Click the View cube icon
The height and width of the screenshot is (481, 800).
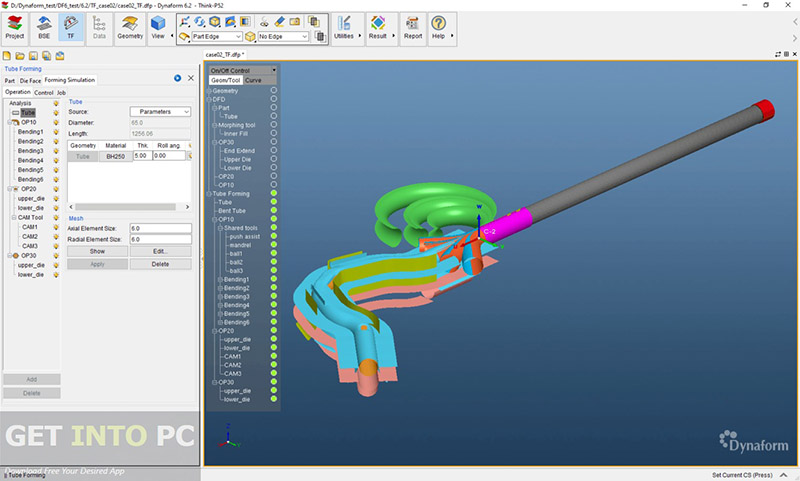click(159, 25)
